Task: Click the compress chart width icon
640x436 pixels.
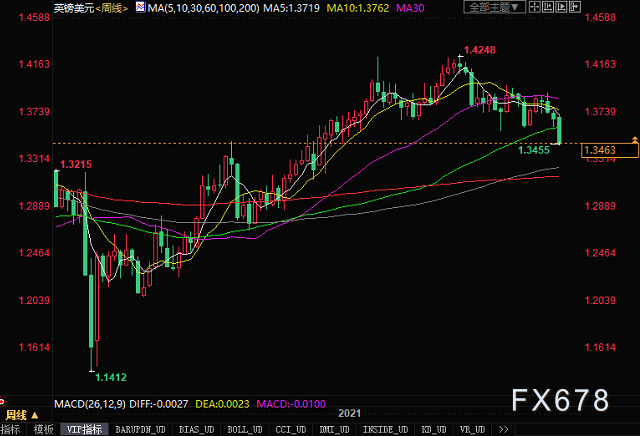Action: tap(548, 7)
